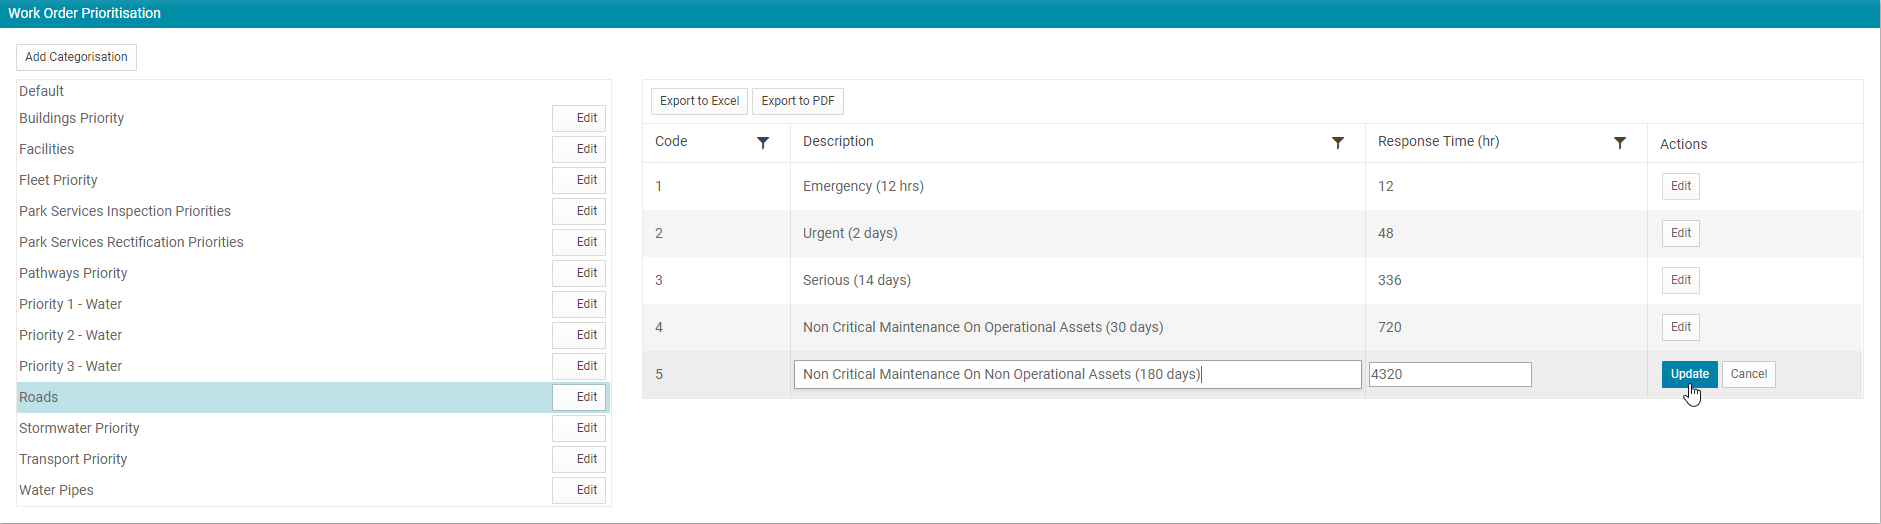Screen dimensions: 1881x524
Task: Edit the Urgent (2 days) row
Action: click(1681, 233)
